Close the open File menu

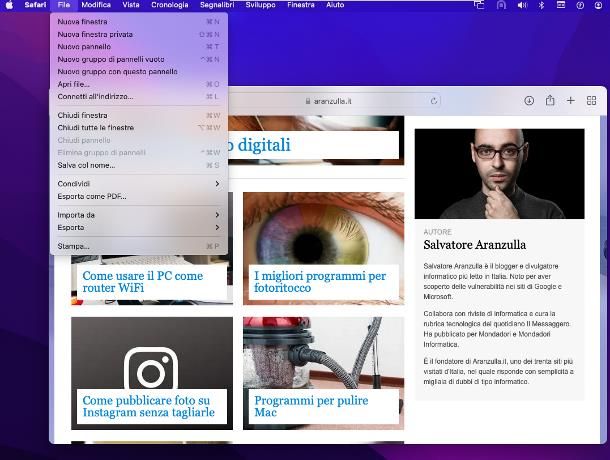63,5
